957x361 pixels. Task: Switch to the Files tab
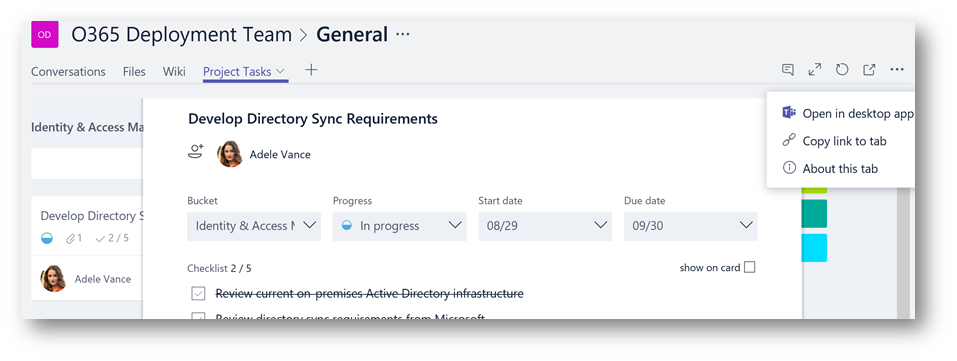(x=134, y=71)
